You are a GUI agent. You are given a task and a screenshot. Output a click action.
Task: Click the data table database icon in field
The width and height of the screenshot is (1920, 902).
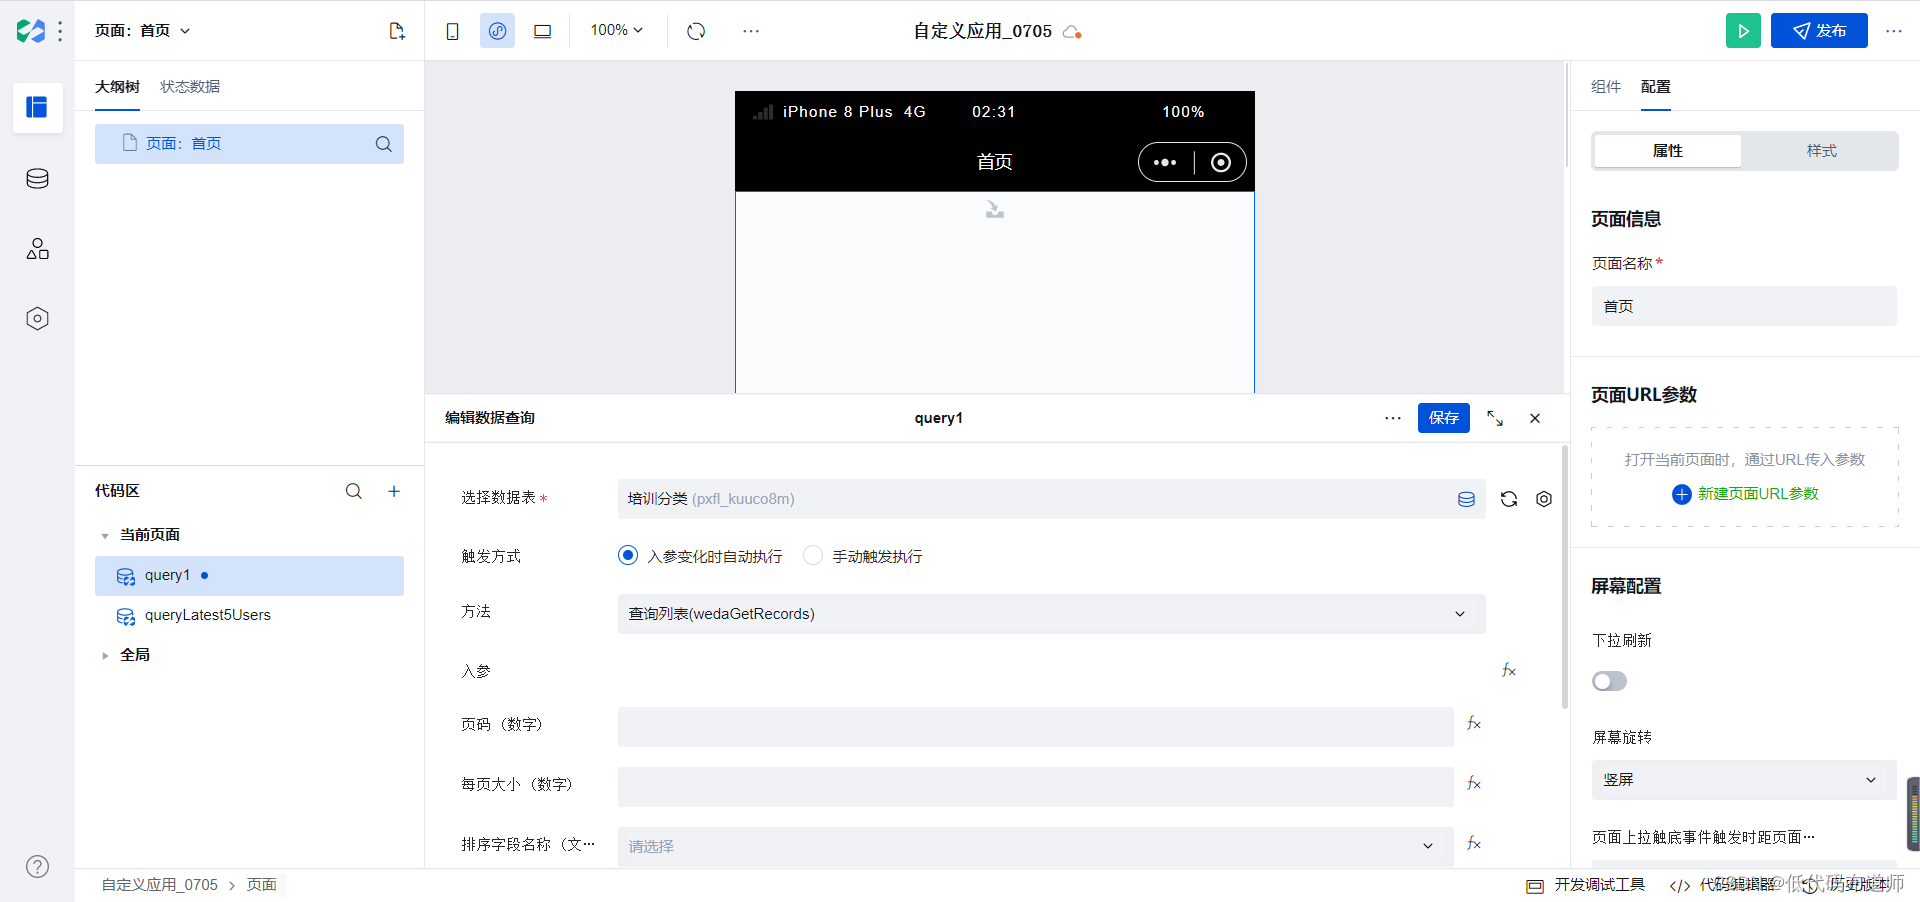(1466, 499)
